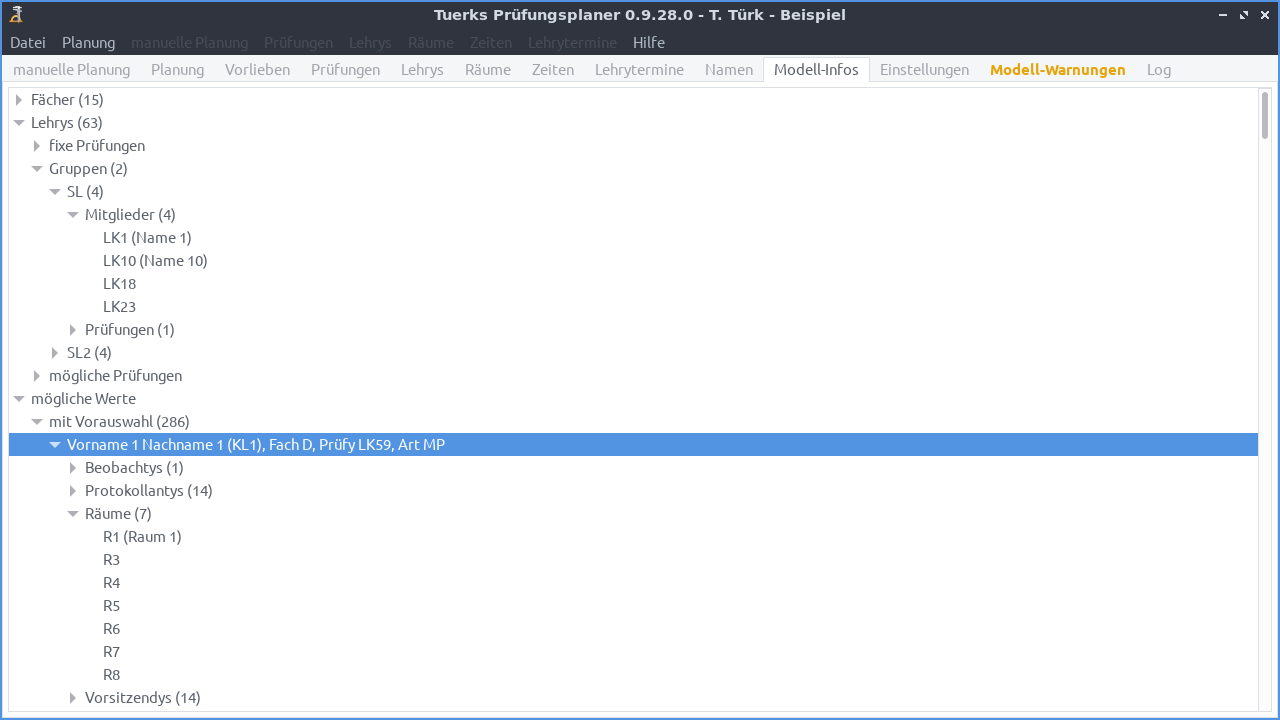The height and width of the screenshot is (720, 1280).
Task: Expand the mögliche Prüfungen node
Action: tap(37, 375)
